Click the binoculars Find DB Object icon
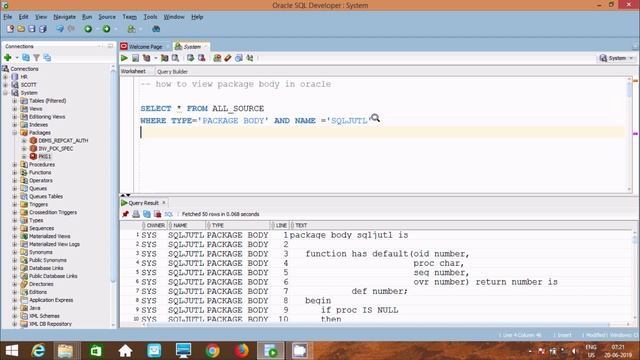Screen dimensions: 640x360 click(x=156, y=29)
